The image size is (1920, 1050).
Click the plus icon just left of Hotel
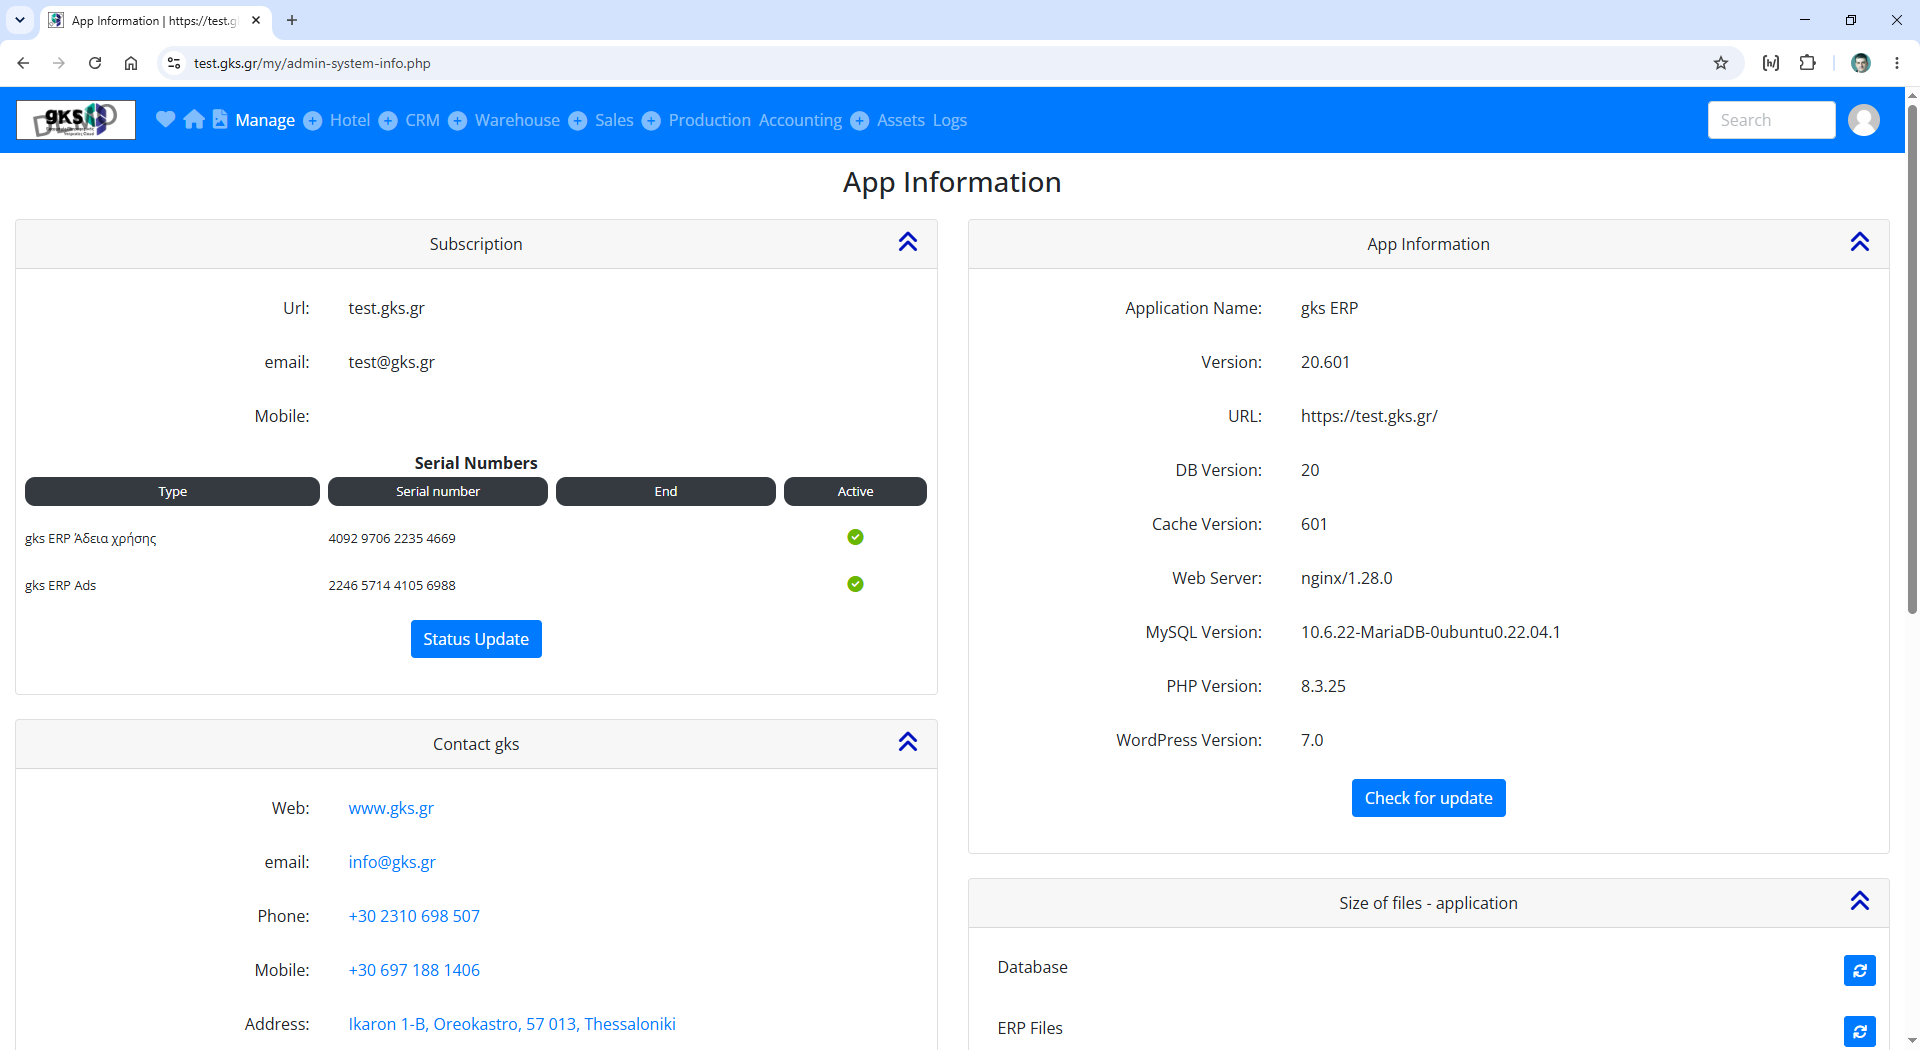(x=313, y=121)
